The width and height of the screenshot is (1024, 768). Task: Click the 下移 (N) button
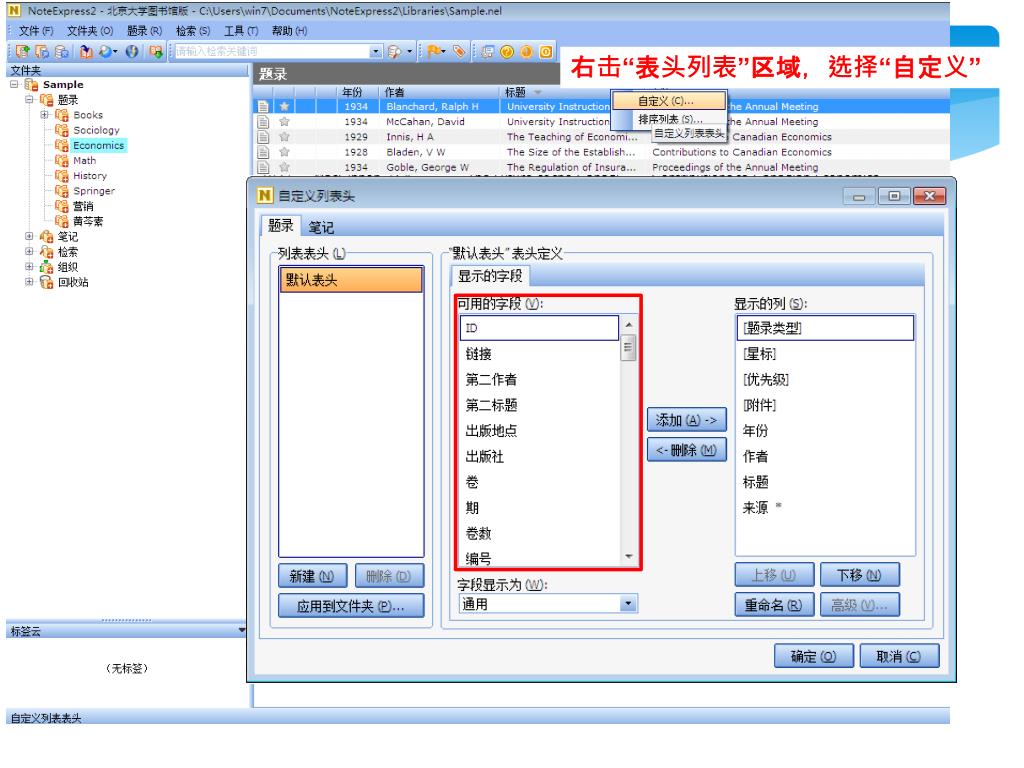859,575
